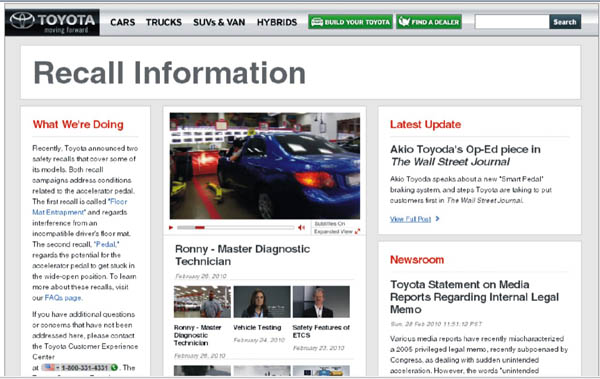
Task: Click the Find a Dealer button
Action: point(429,22)
